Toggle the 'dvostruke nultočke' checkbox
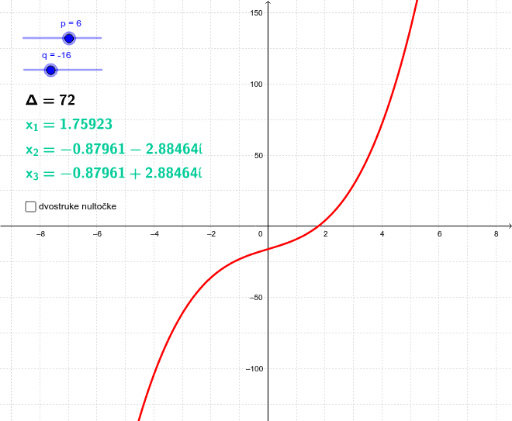The height and width of the screenshot is (421, 512). pyautogui.click(x=30, y=207)
